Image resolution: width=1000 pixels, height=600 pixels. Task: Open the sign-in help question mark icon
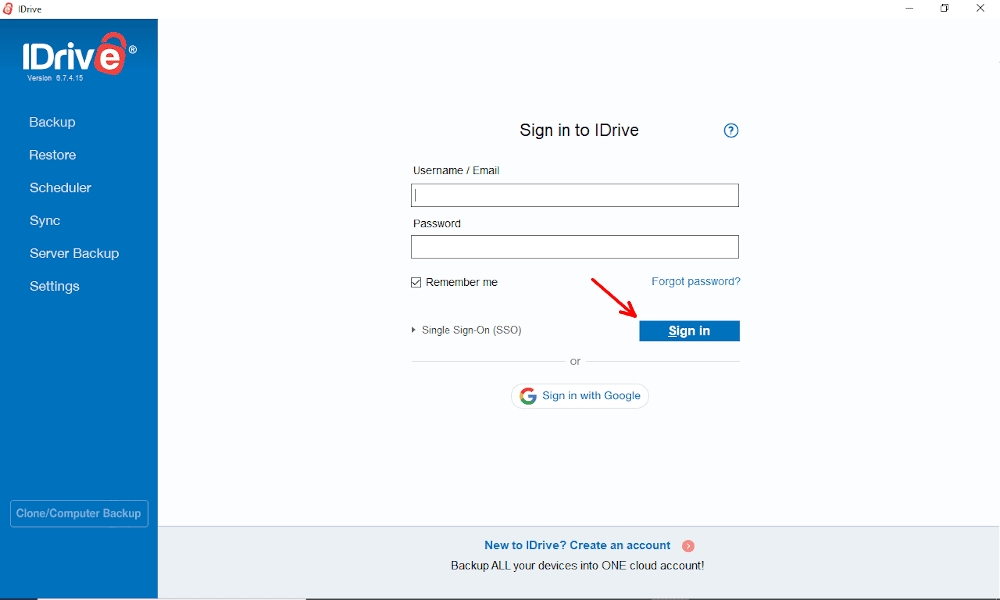[x=731, y=131]
